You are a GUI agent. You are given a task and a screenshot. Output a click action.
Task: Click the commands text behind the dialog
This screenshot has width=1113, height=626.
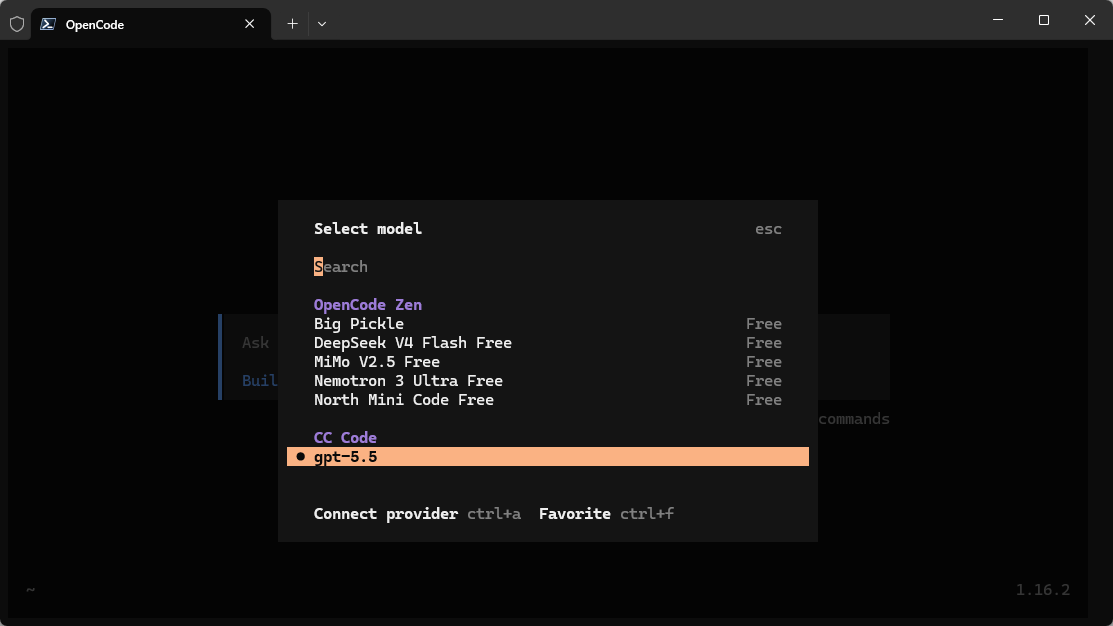(854, 419)
